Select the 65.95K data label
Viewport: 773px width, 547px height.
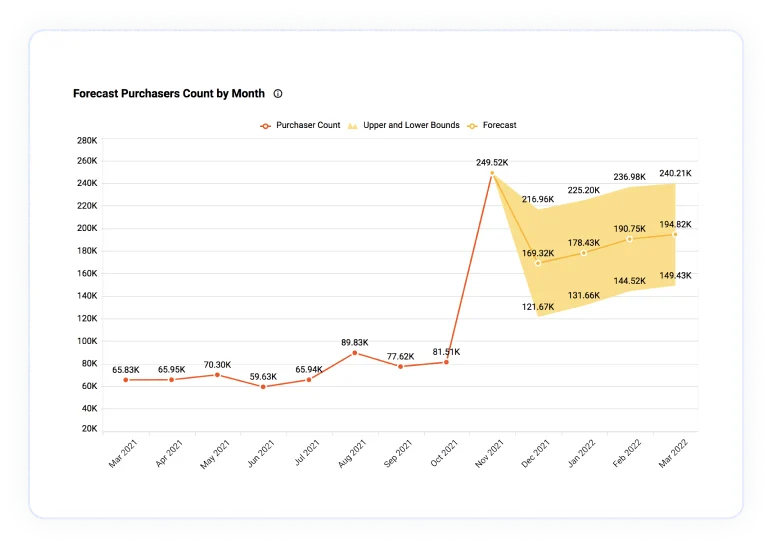point(172,370)
